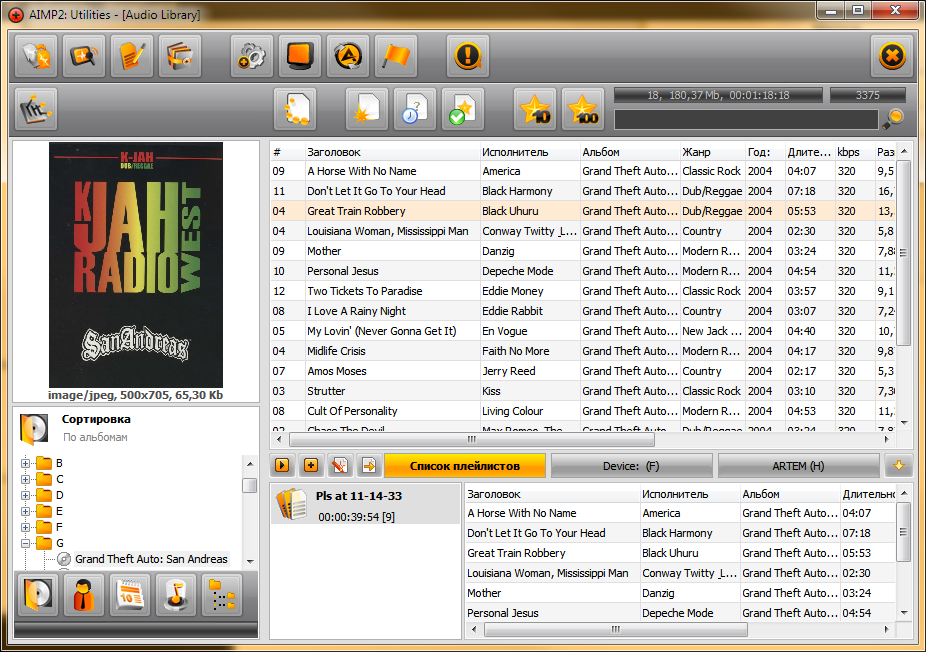Select Grand Theft Auto: San Andreas album
Screen dimensions: 926x652
[151, 559]
